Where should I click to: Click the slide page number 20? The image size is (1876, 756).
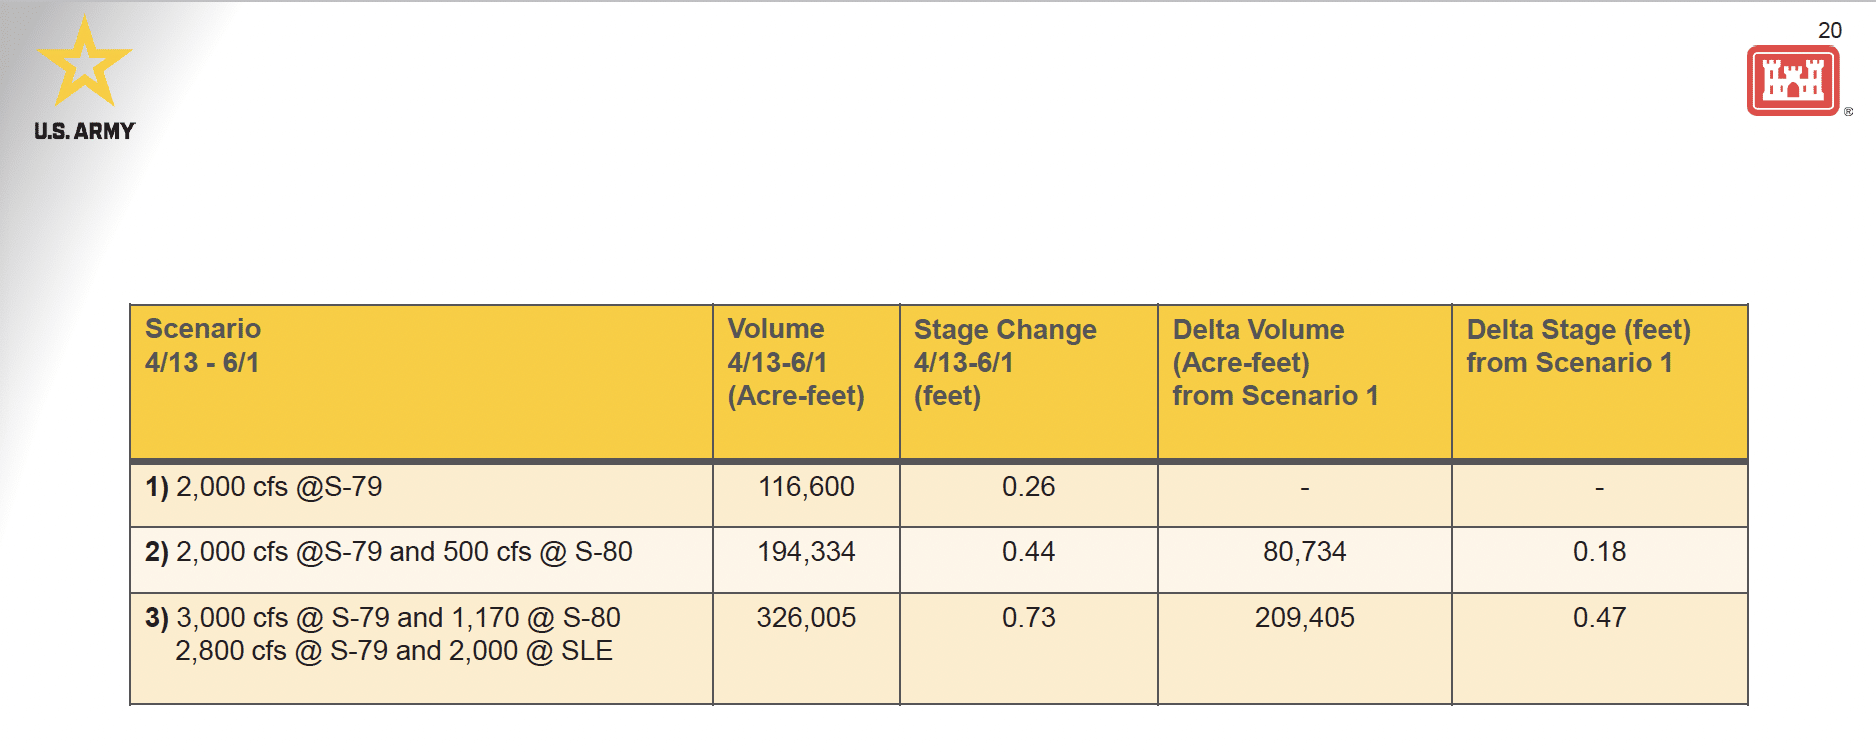point(1829,30)
